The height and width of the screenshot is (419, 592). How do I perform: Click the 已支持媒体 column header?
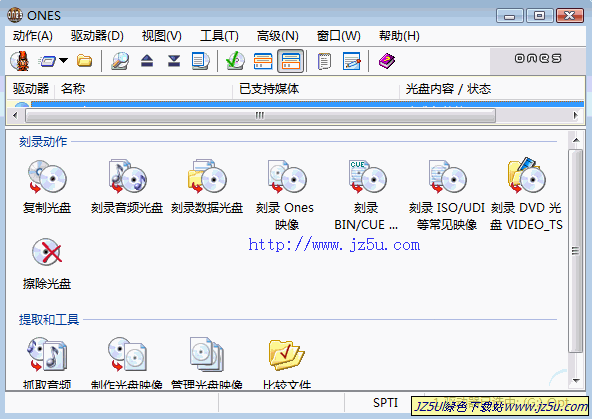pyautogui.click(x=316, y=89)
